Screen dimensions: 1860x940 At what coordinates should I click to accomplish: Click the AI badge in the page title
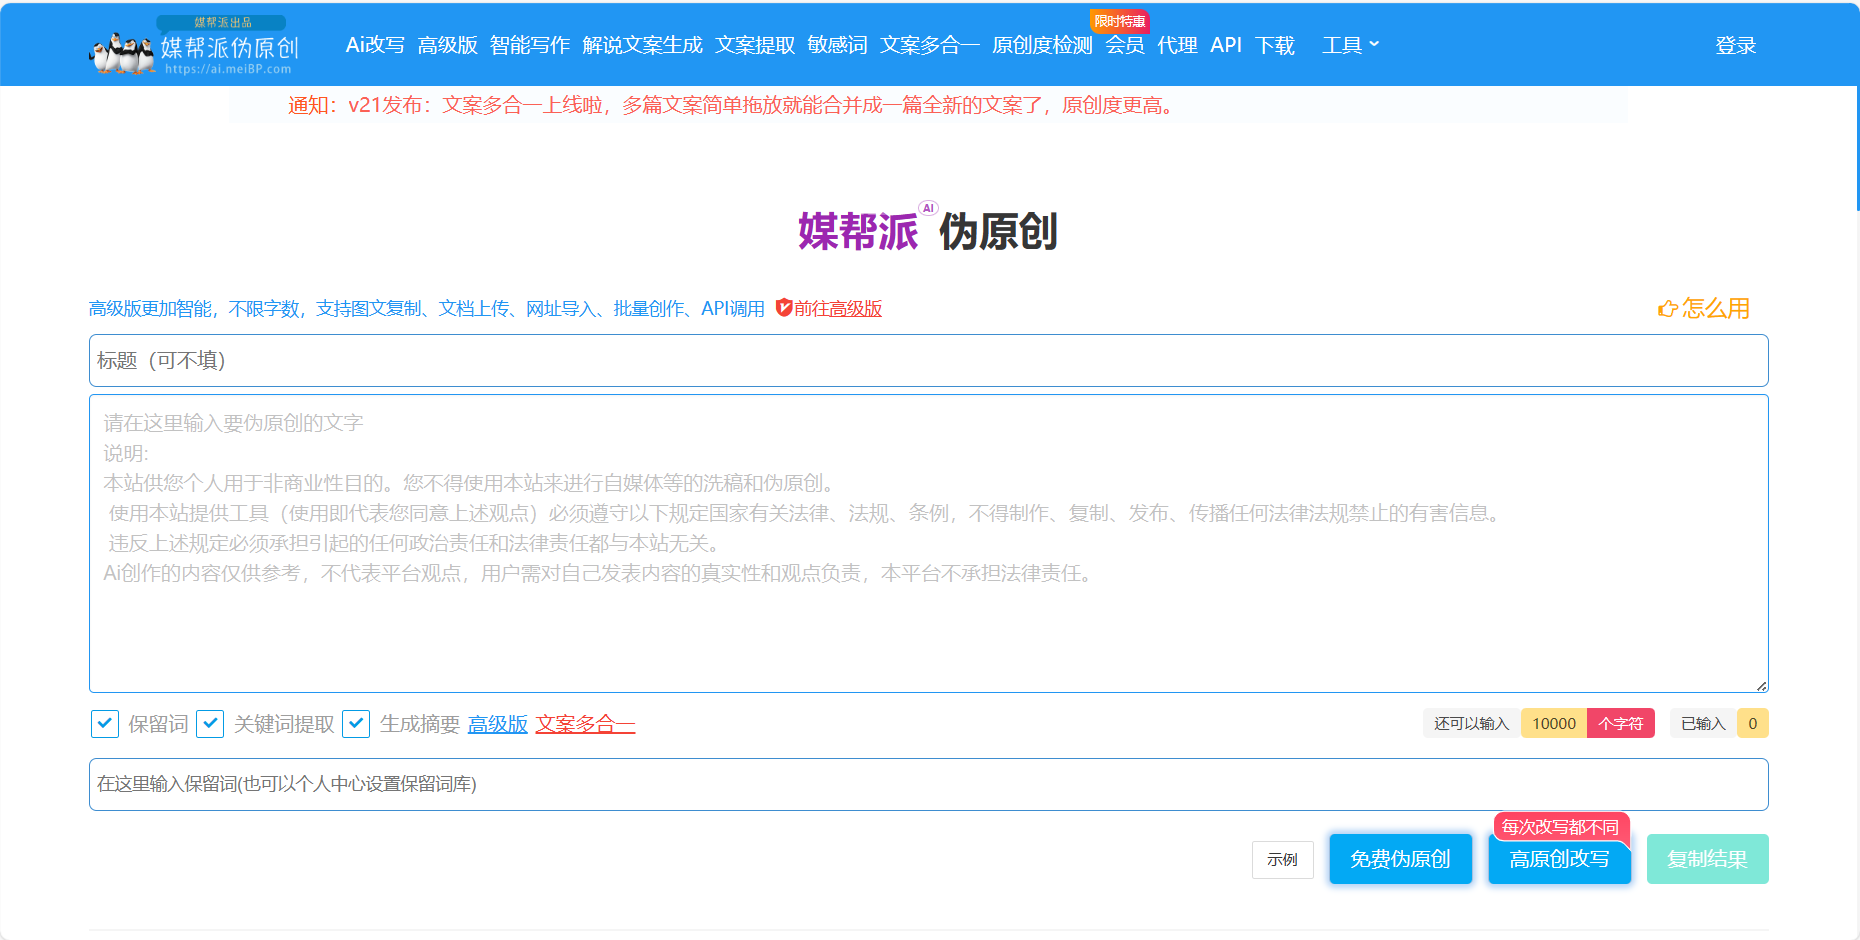929,208
